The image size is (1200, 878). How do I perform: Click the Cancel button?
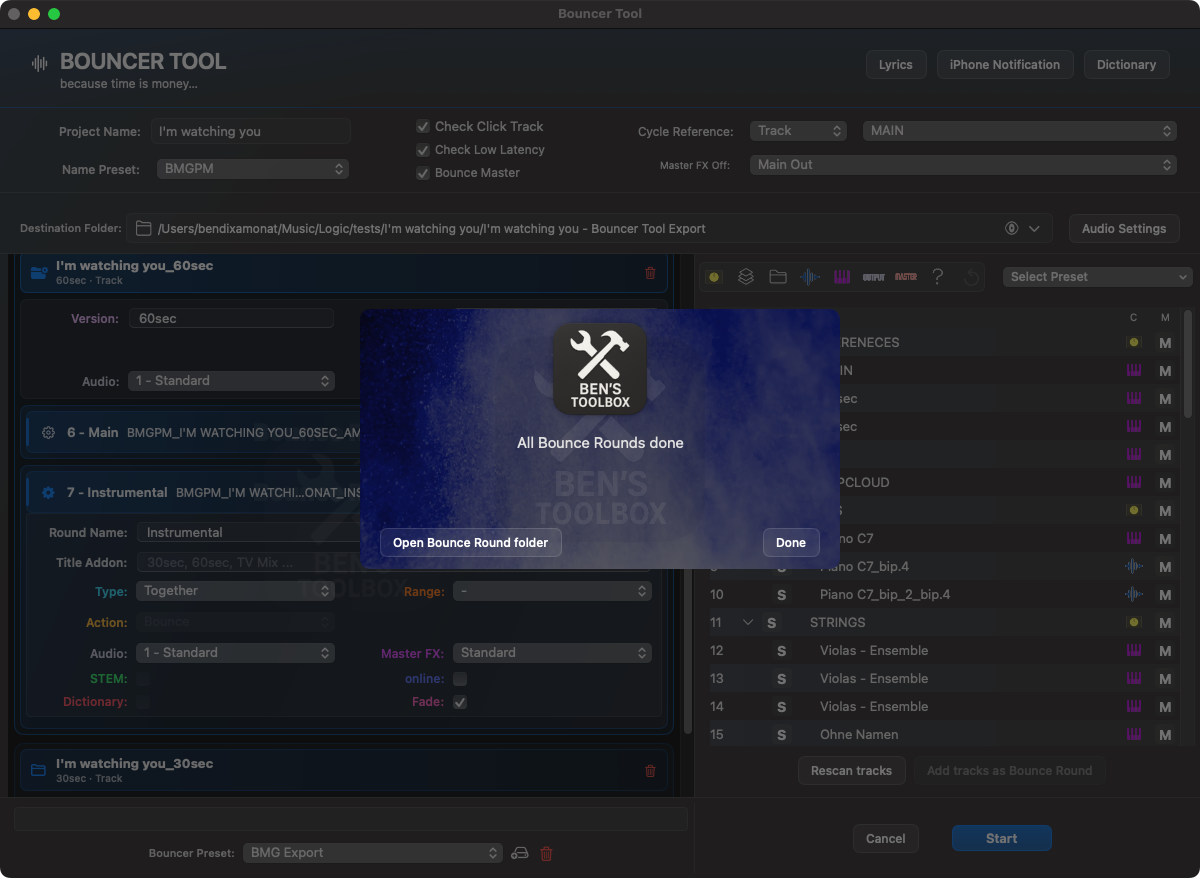(x=886, y=839)
